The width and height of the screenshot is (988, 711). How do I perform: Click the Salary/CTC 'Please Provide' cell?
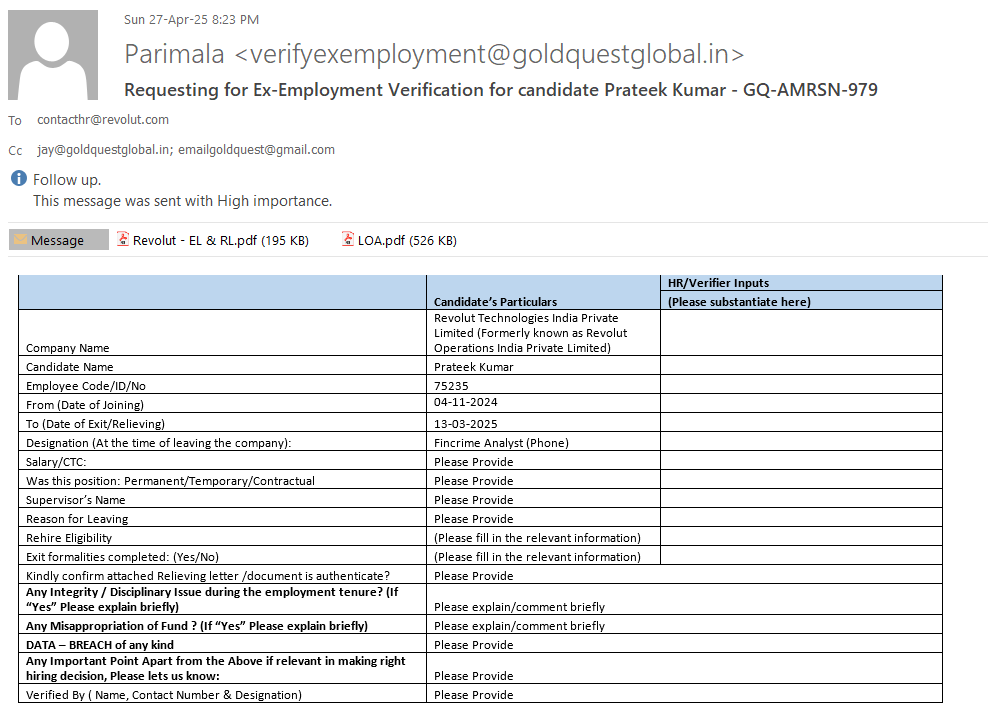(473, 462)
